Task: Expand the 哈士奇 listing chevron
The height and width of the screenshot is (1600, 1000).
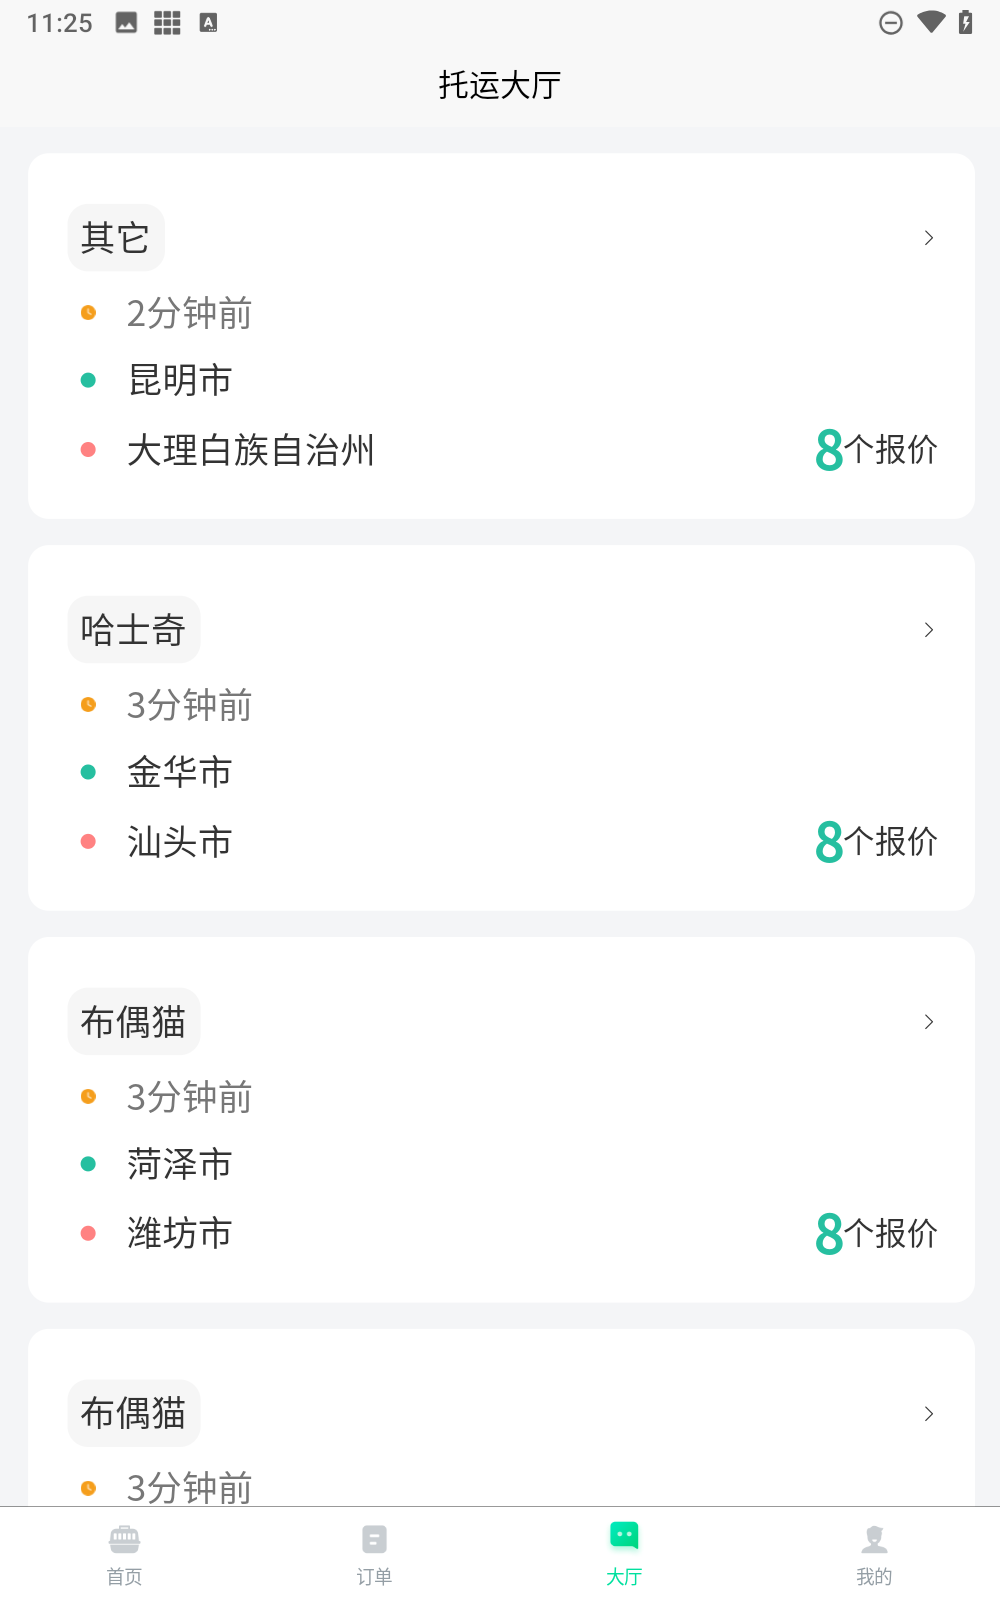Action: point(929,630)
